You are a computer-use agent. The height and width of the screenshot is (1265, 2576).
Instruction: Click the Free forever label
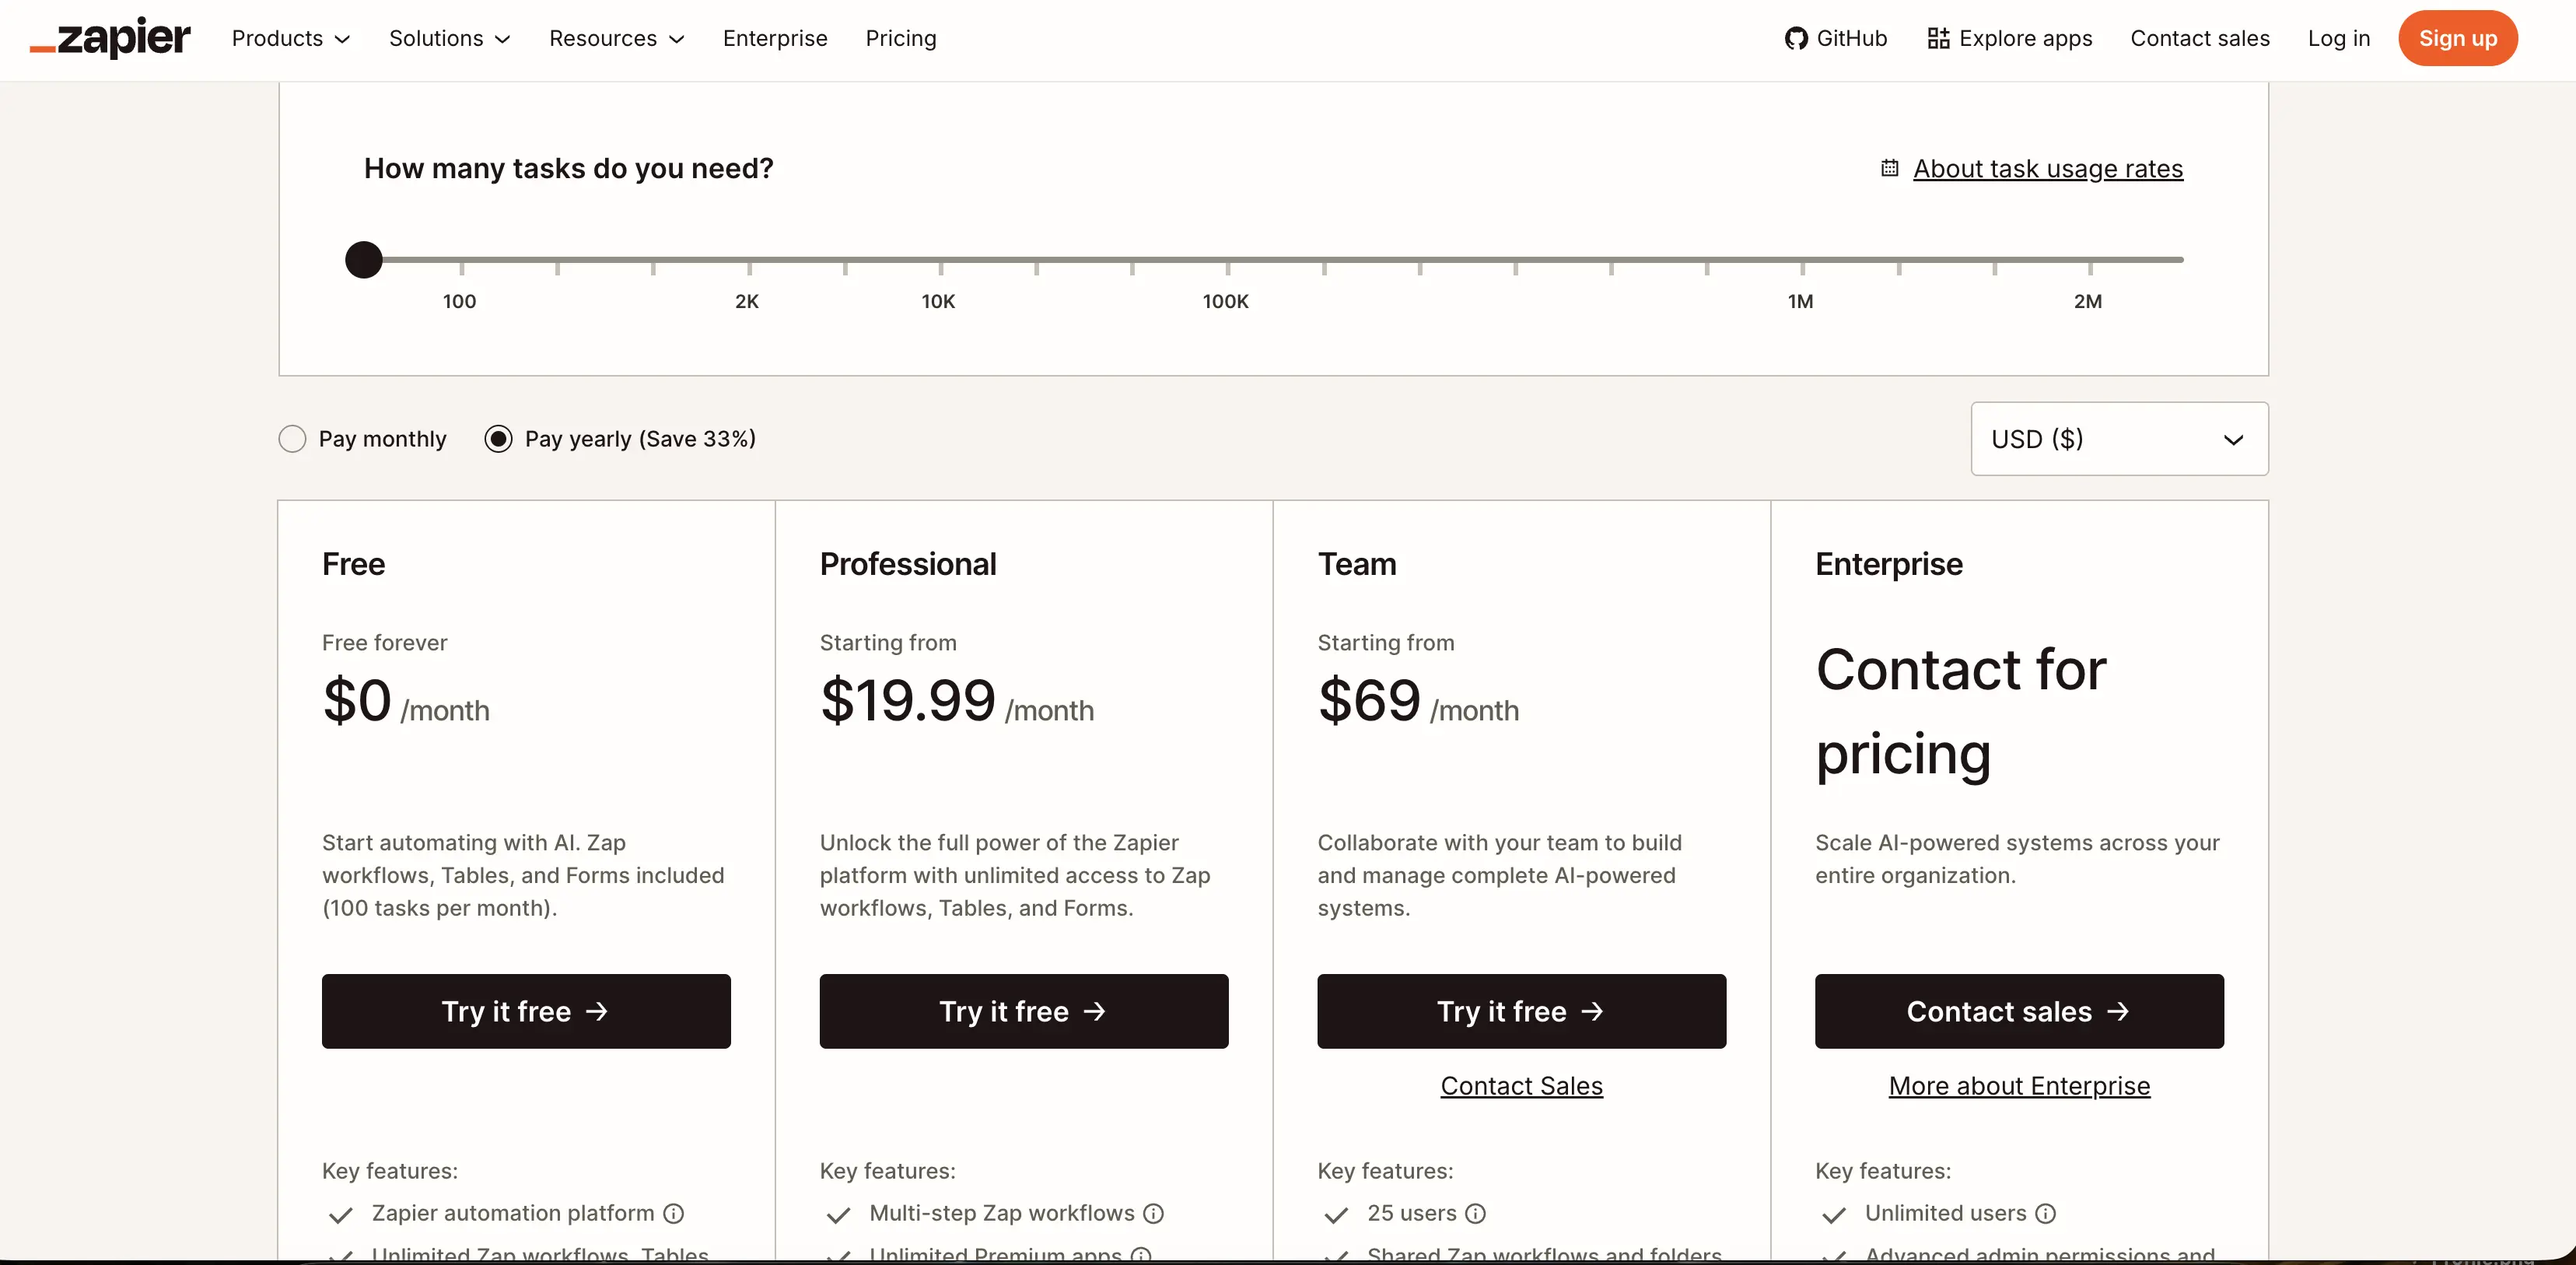click(385, 643)
